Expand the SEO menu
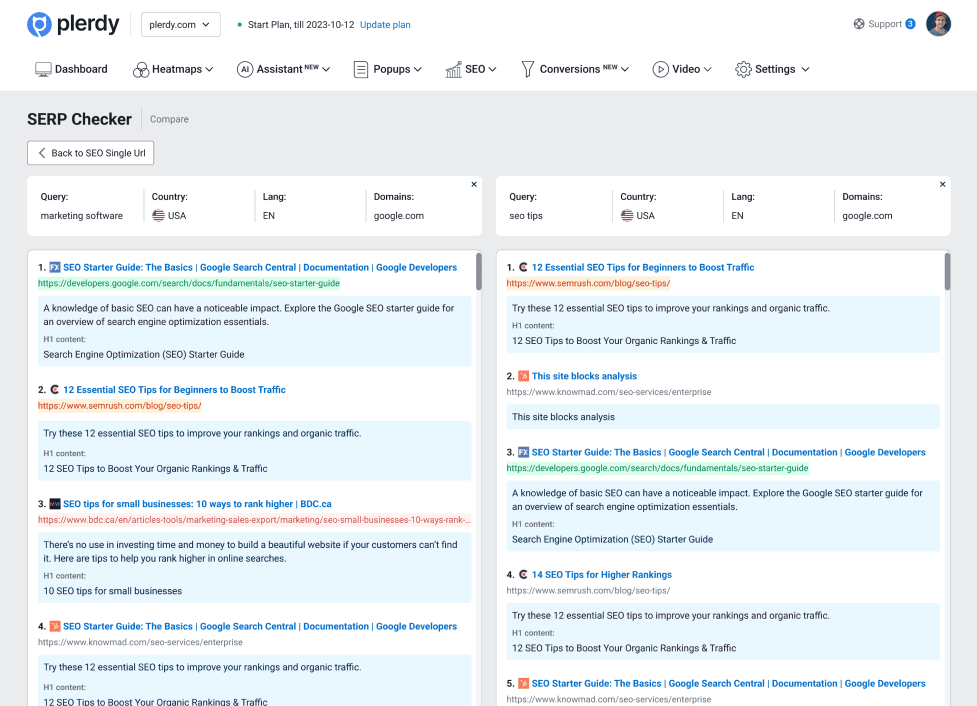 pyautogui.click(x=471, y=69)
